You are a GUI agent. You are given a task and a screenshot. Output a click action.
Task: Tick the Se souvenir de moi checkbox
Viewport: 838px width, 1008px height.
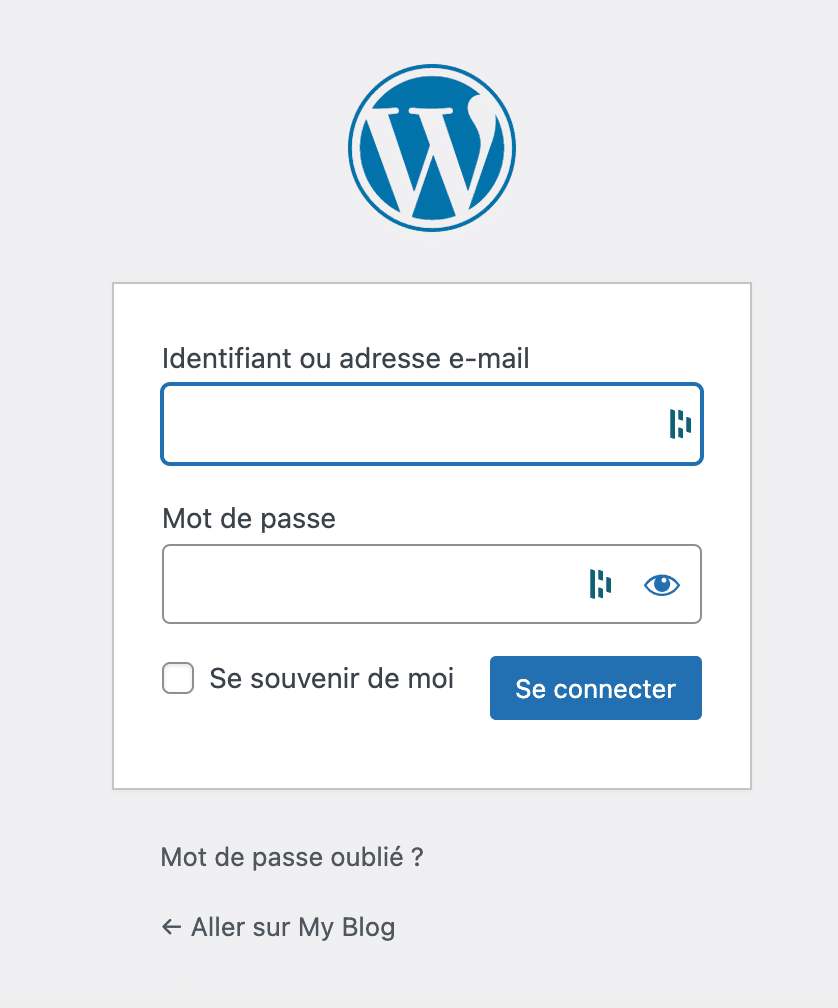click(x=178, y=678)
